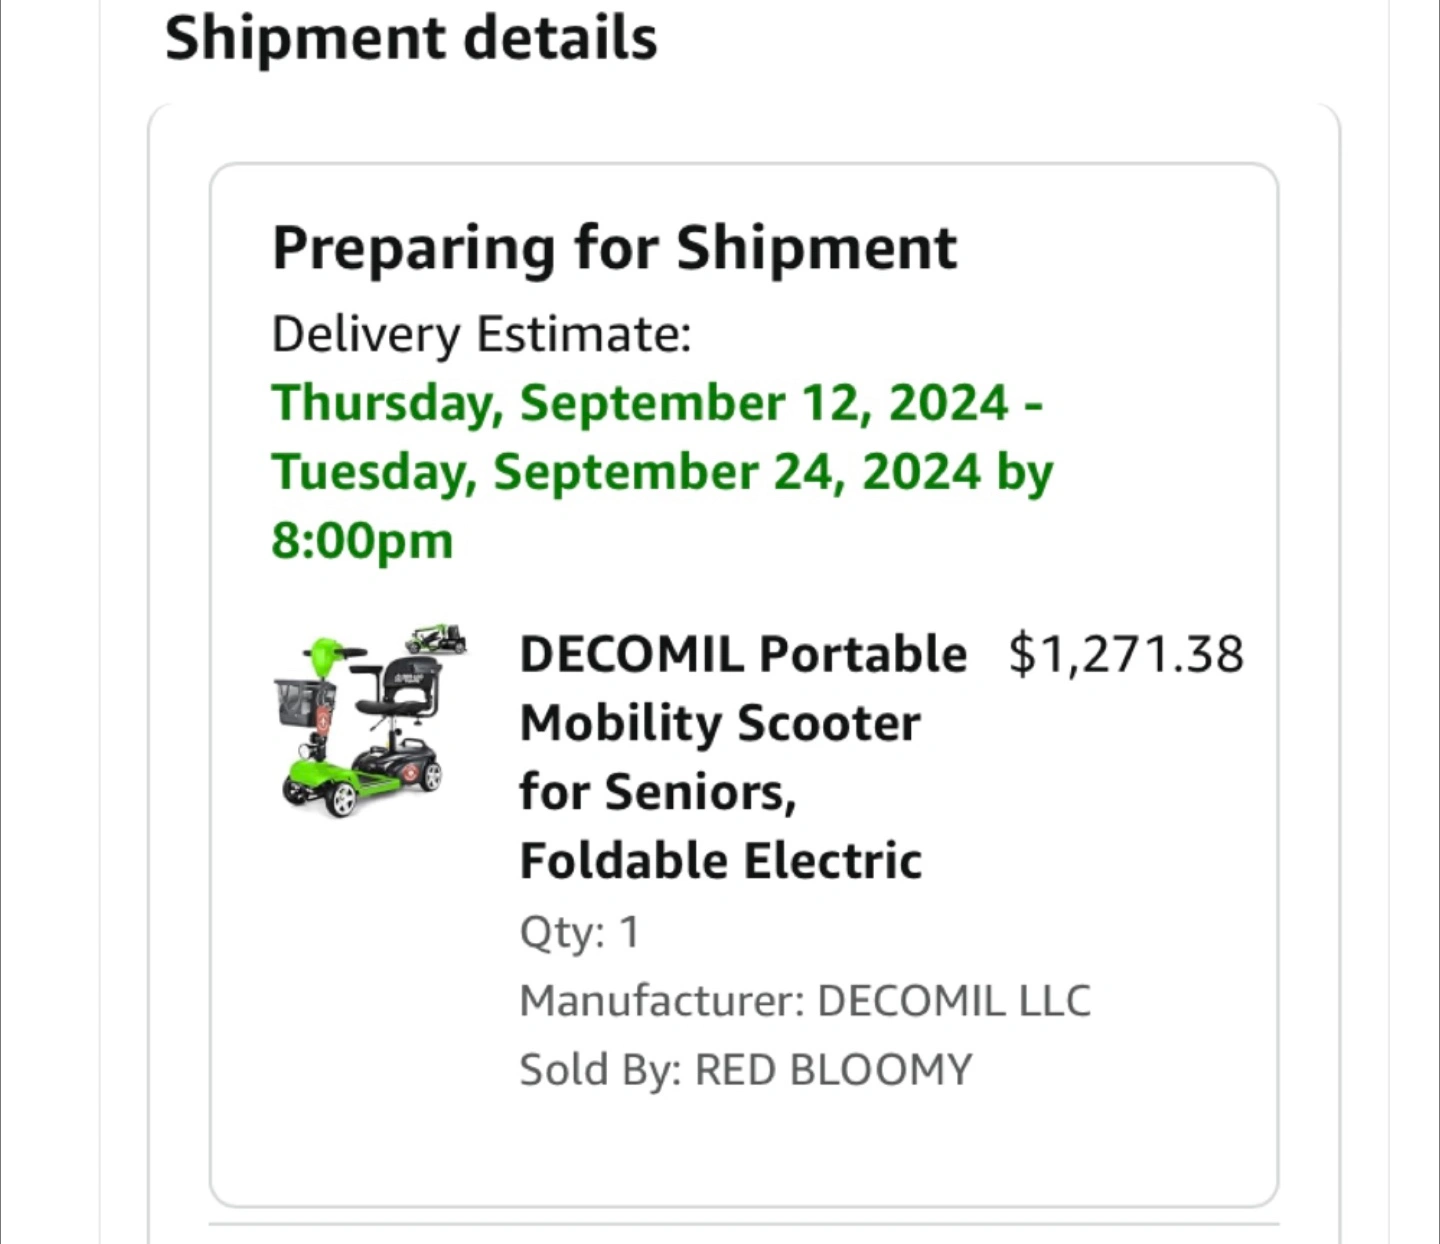Click the green scooter's front basket
This screenshot has height=1244, width=1440.
point(304,702)
